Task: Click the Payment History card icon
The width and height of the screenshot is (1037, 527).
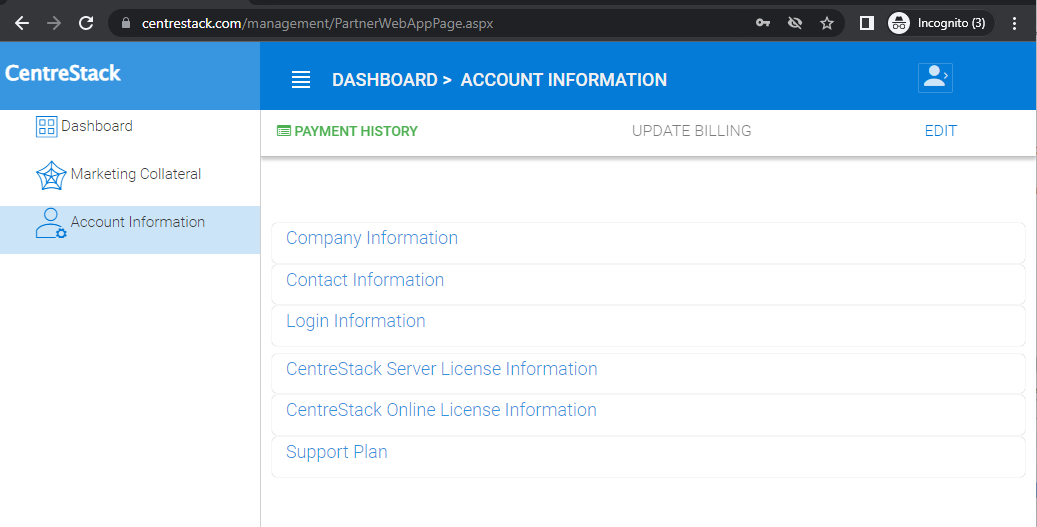Action: pos(284,131)
